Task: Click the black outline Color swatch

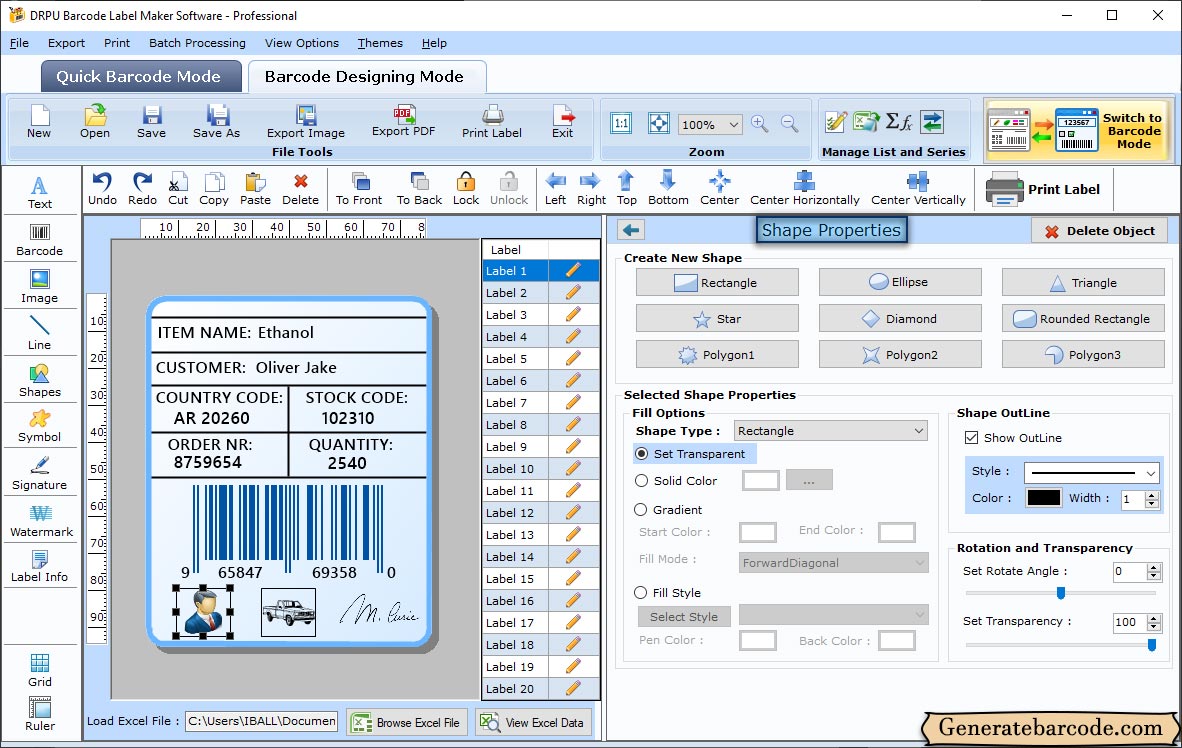Action: [x=1044, y=498]
